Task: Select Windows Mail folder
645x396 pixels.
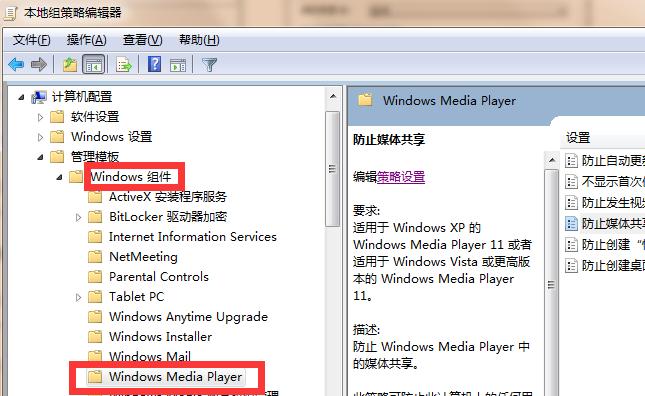Action: [150, 356]
